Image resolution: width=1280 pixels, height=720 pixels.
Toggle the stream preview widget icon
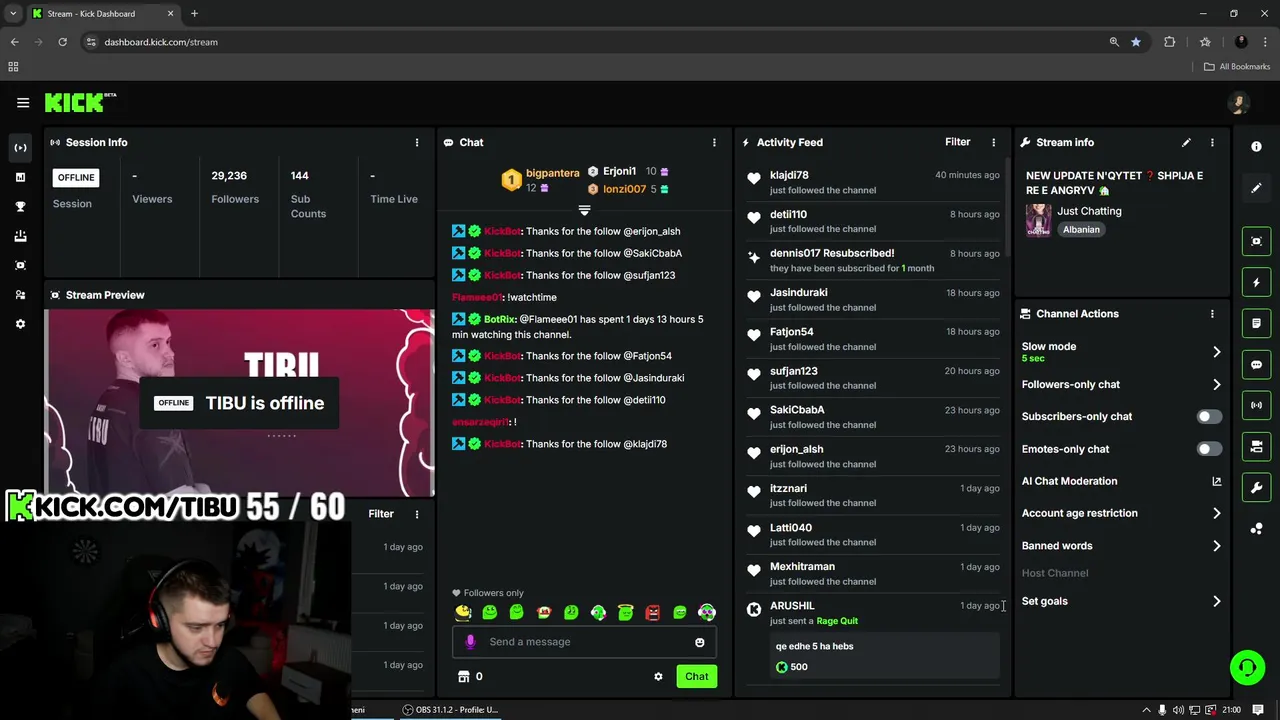pyautogui.click(x=1257, y=241)
